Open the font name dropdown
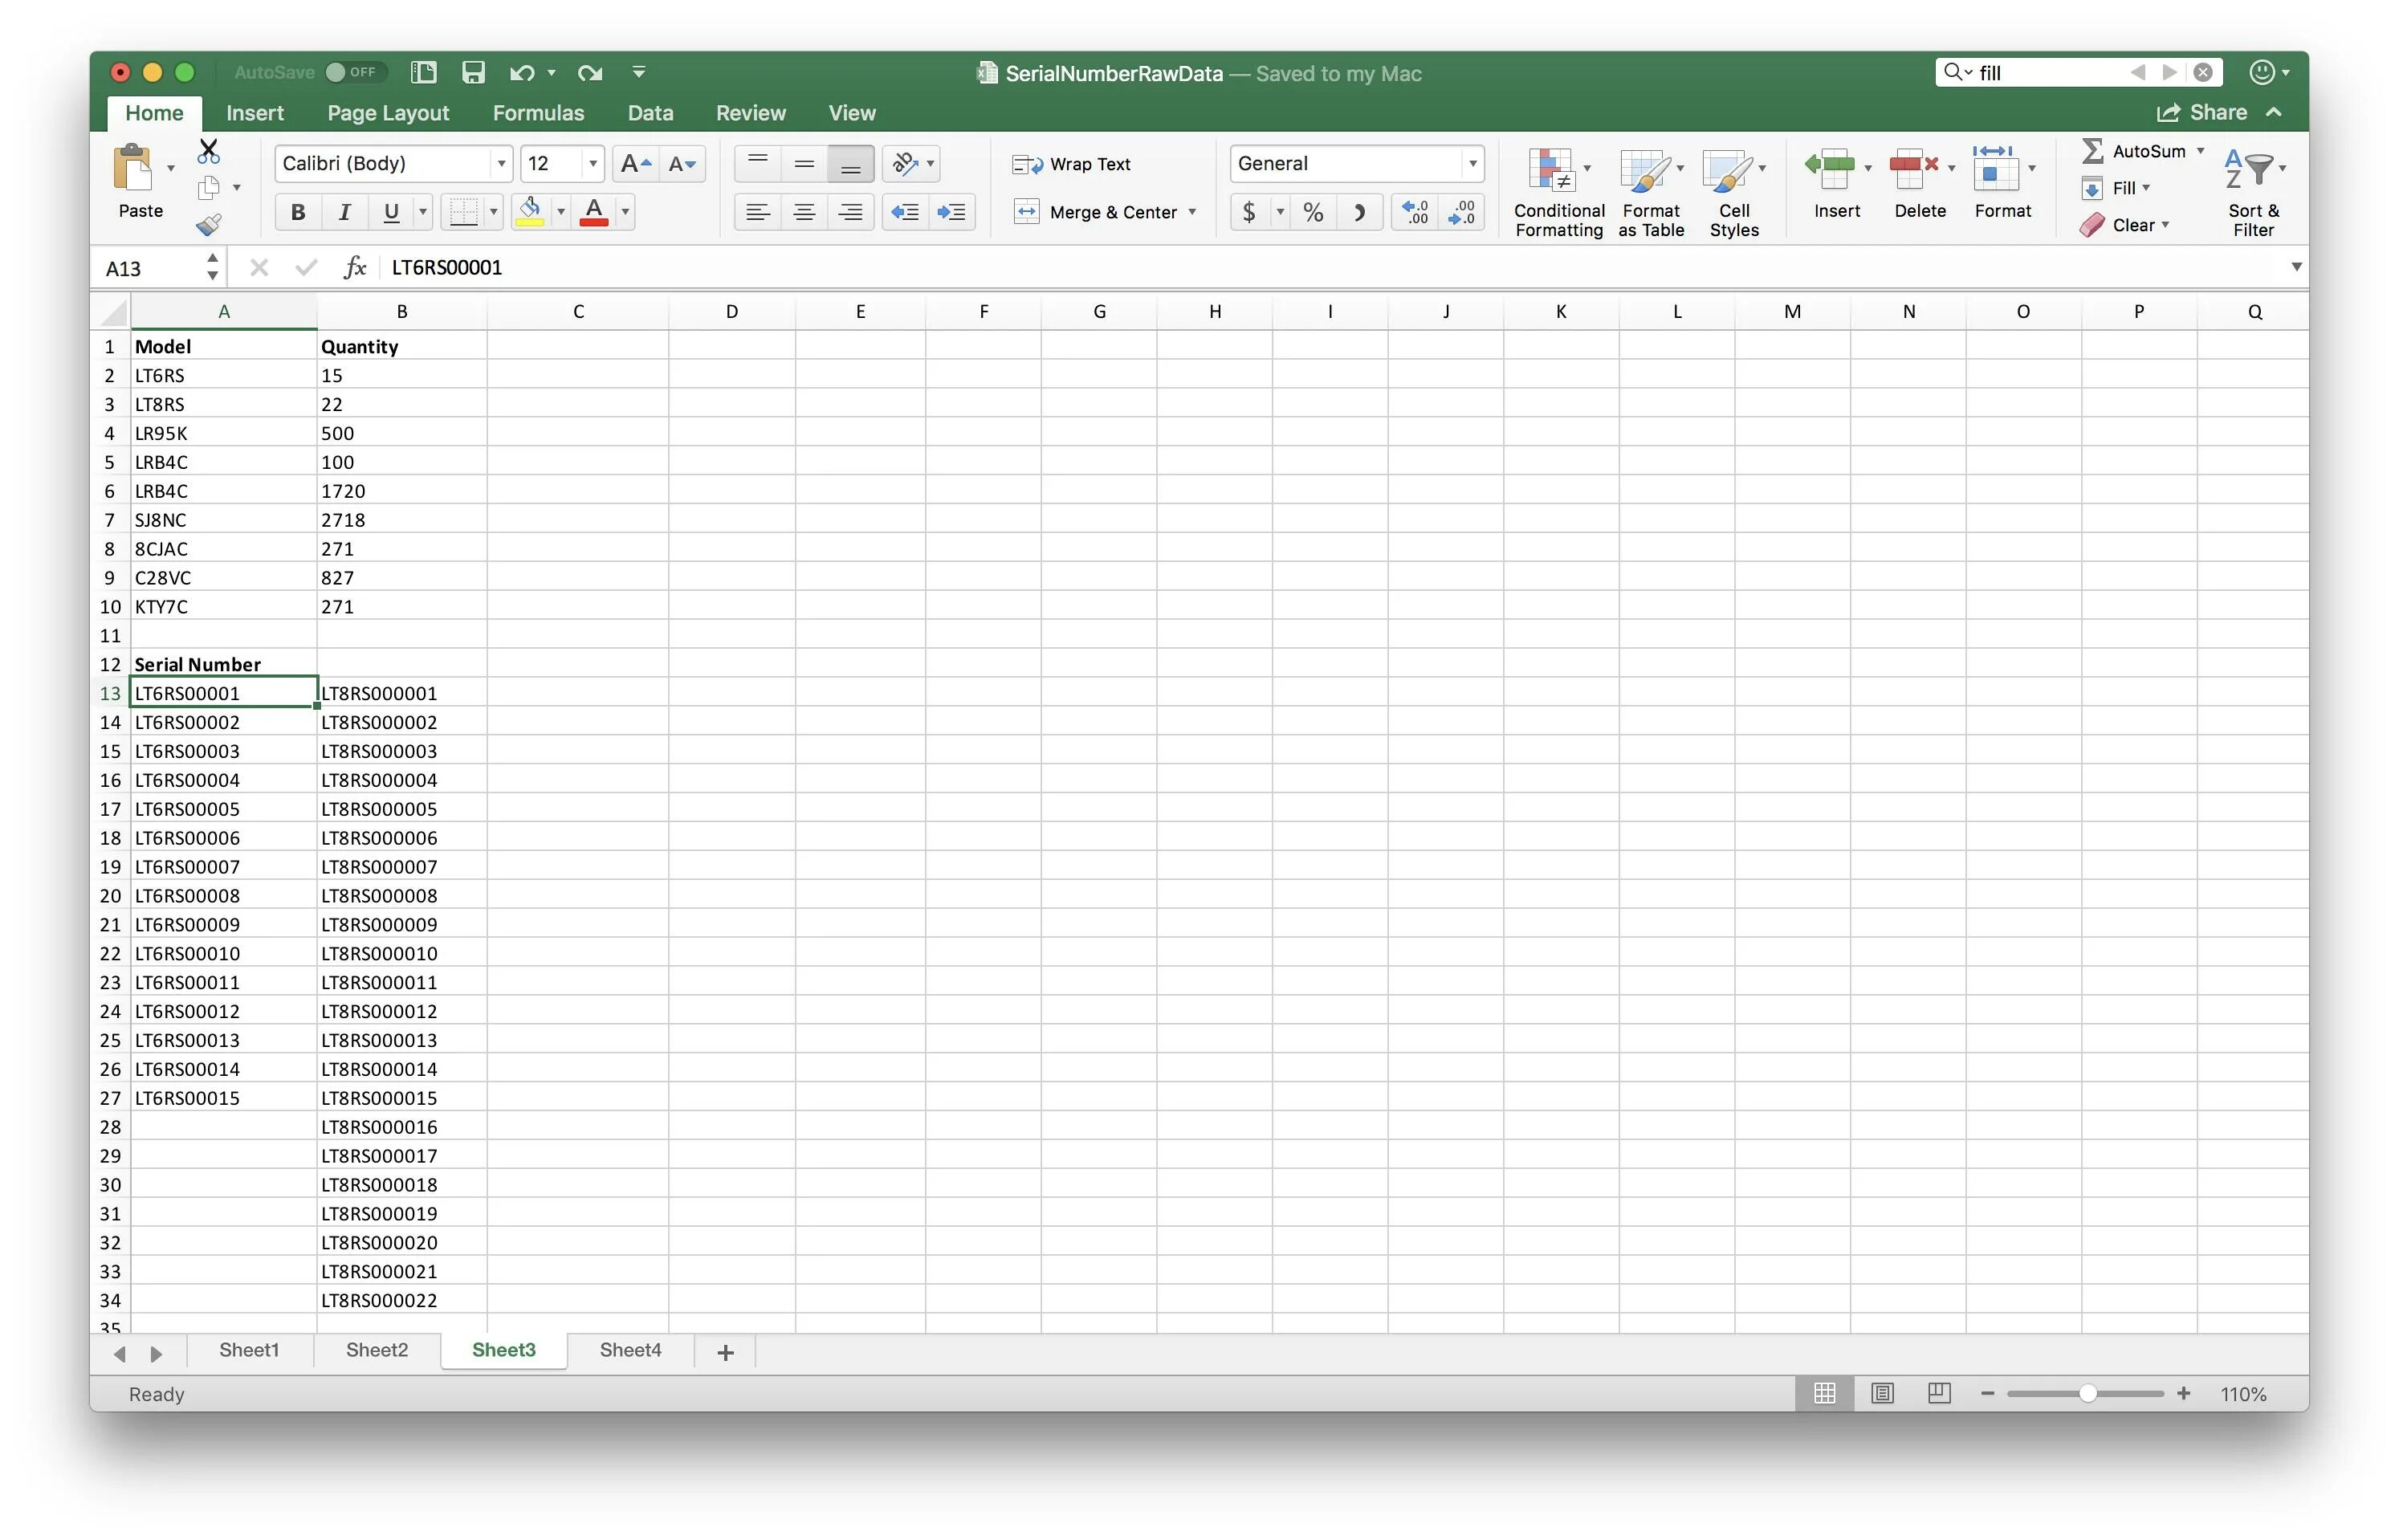Screen dimensions: 2399x1540 [x=501, y=164]
